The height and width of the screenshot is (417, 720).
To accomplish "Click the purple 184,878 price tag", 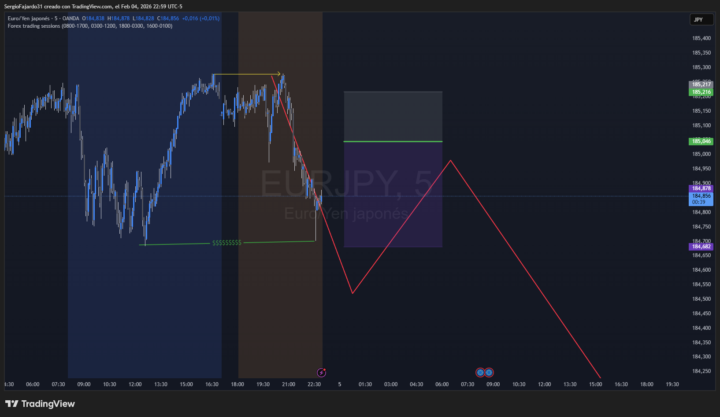I will click(701, 188).
